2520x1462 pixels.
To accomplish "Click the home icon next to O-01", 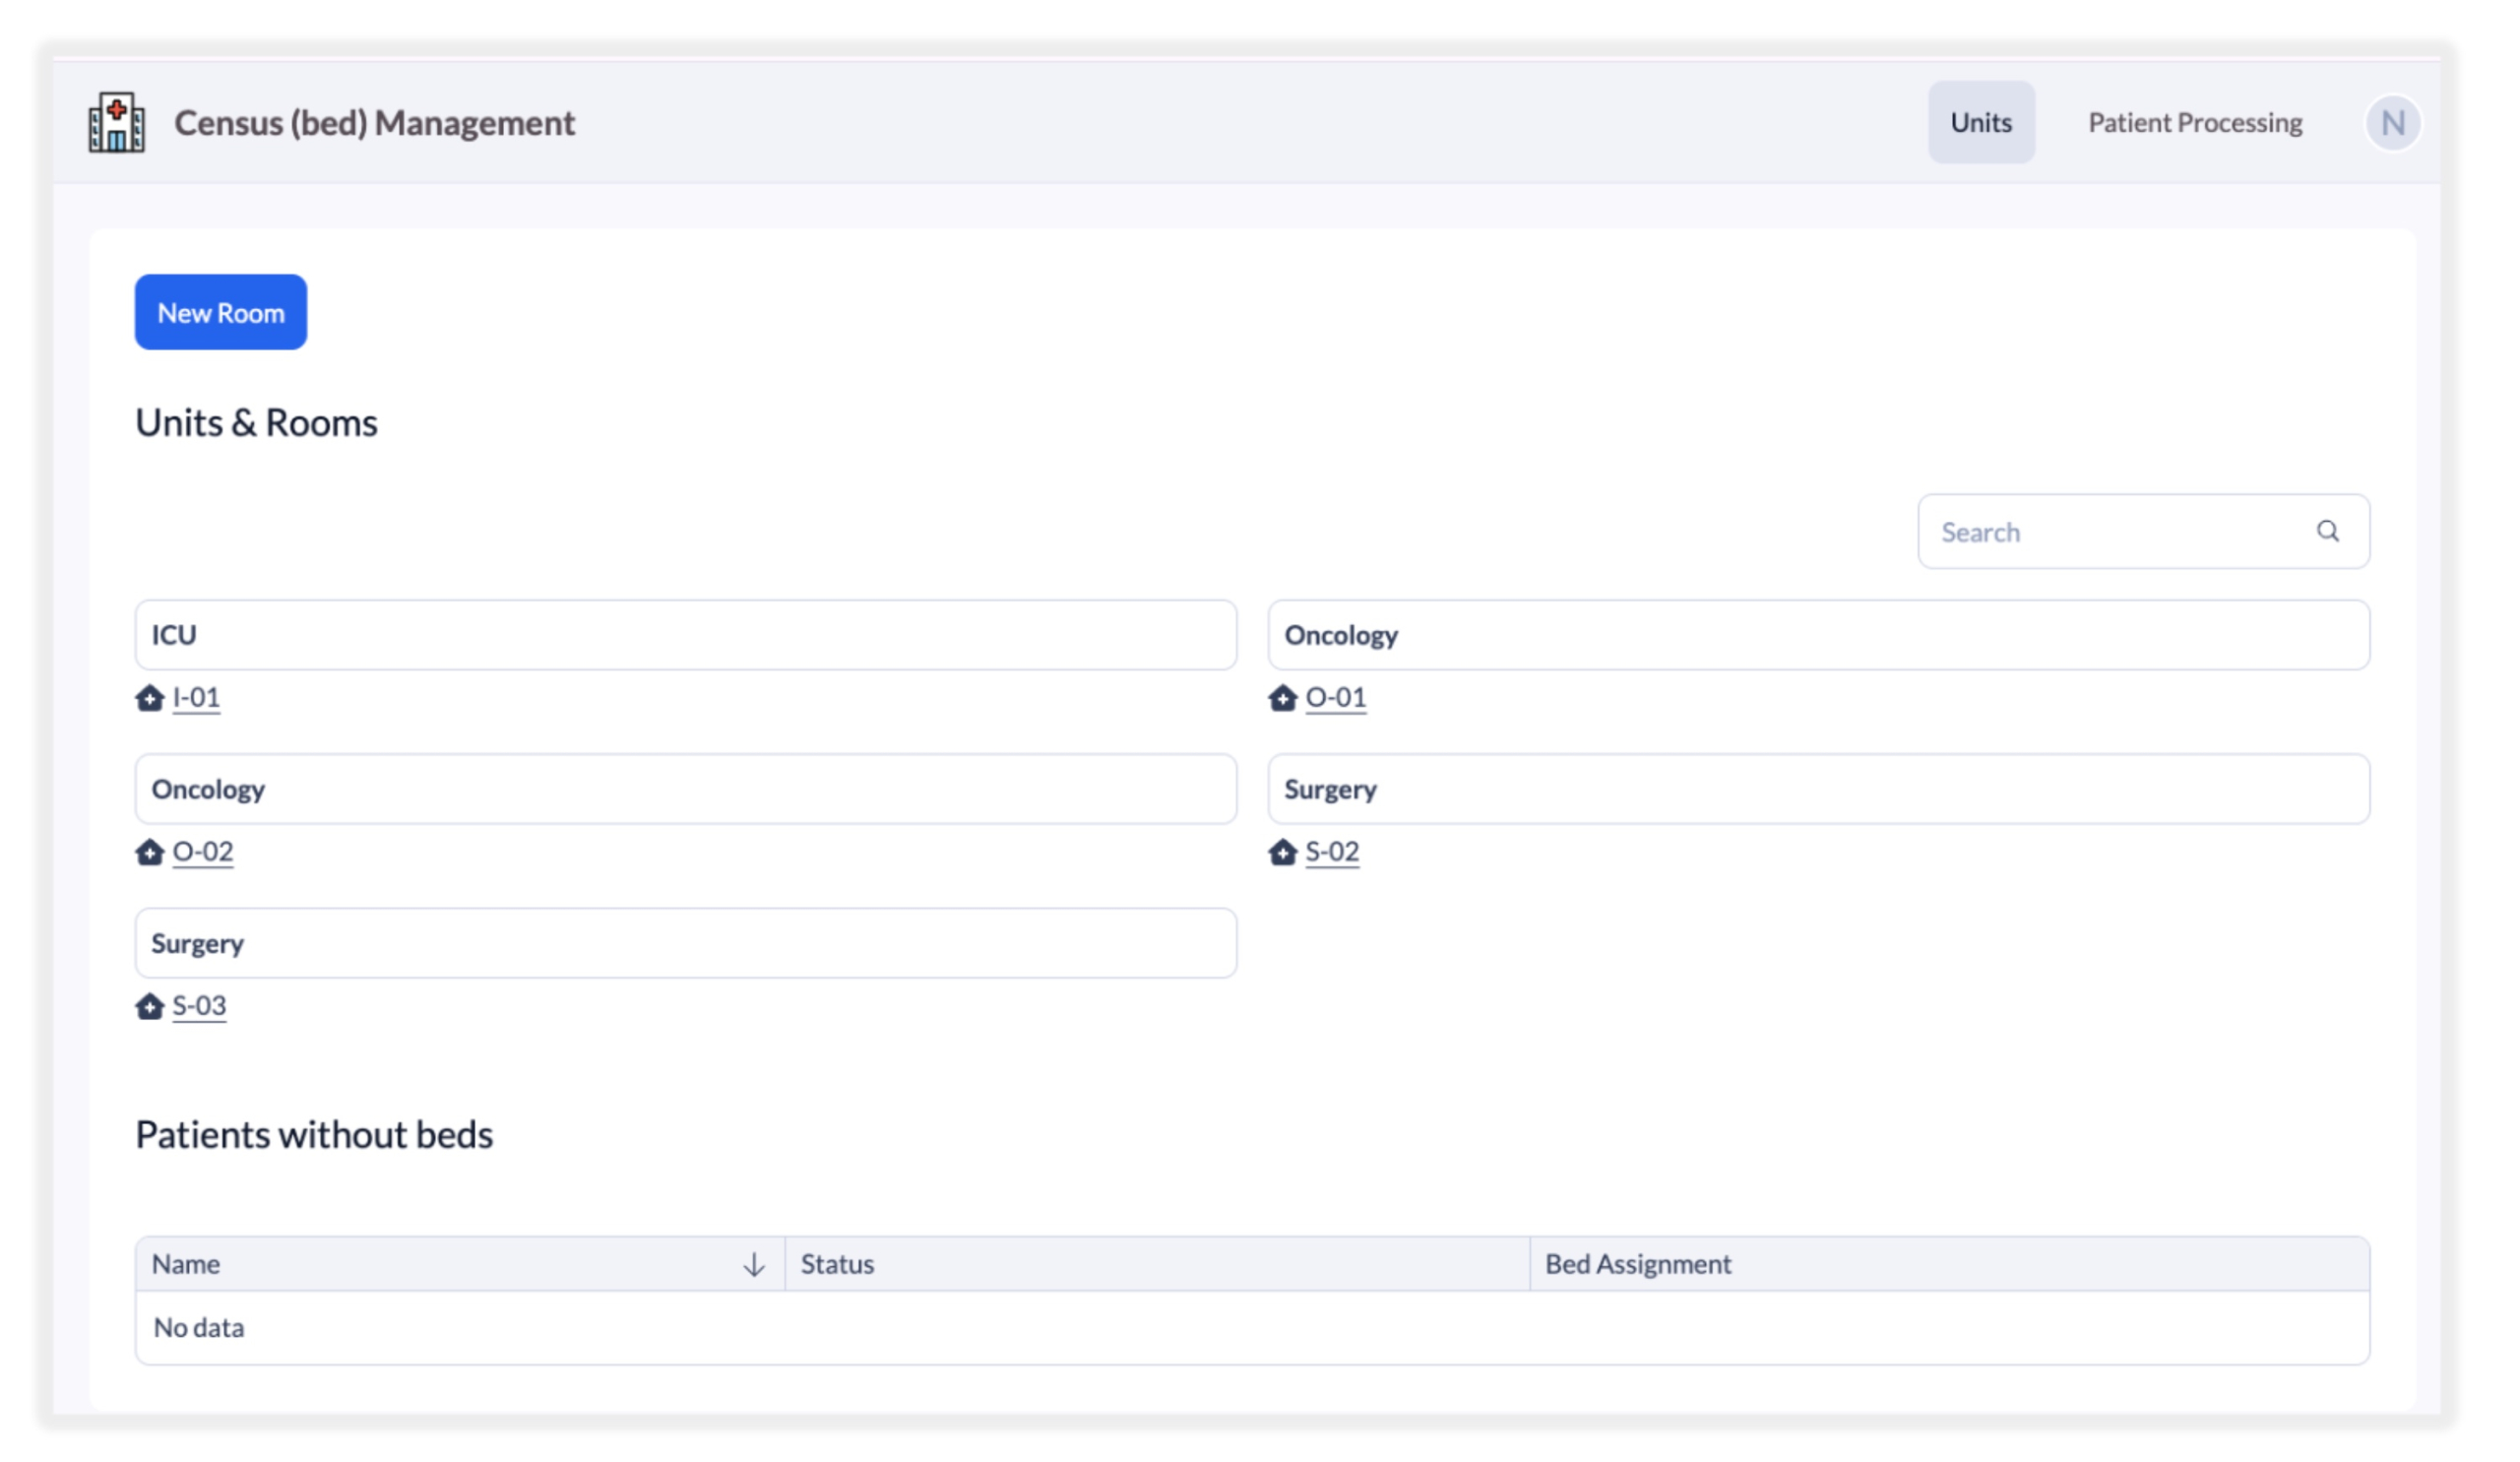I will (1283, 698).
